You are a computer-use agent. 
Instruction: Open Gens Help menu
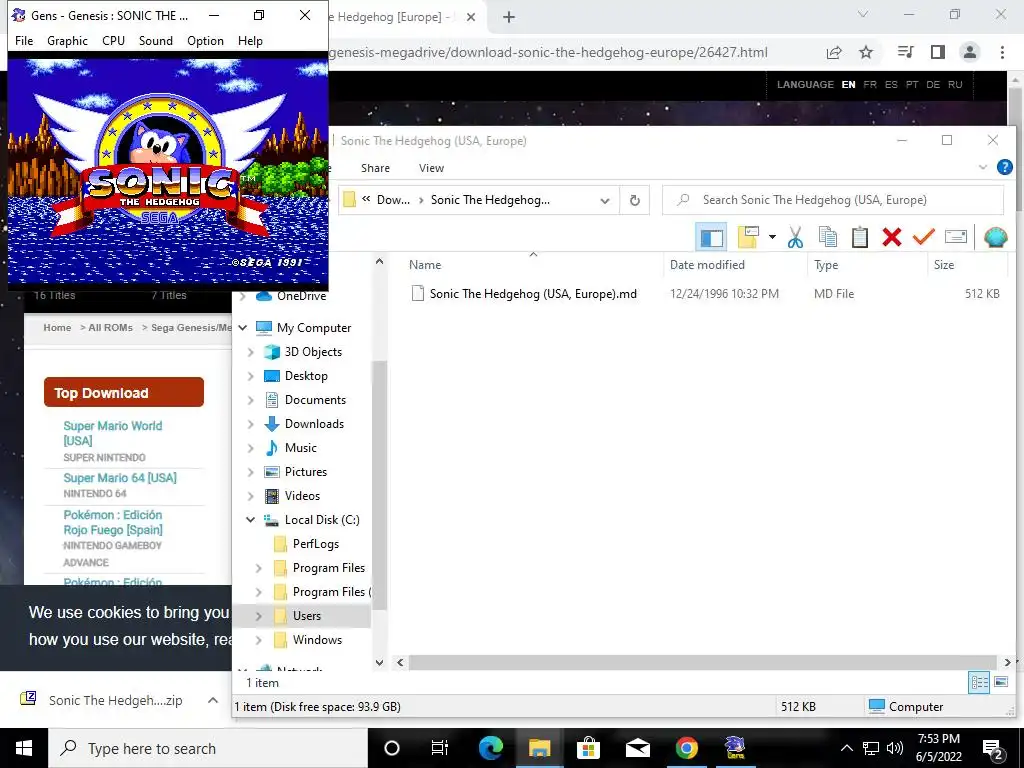250,40
